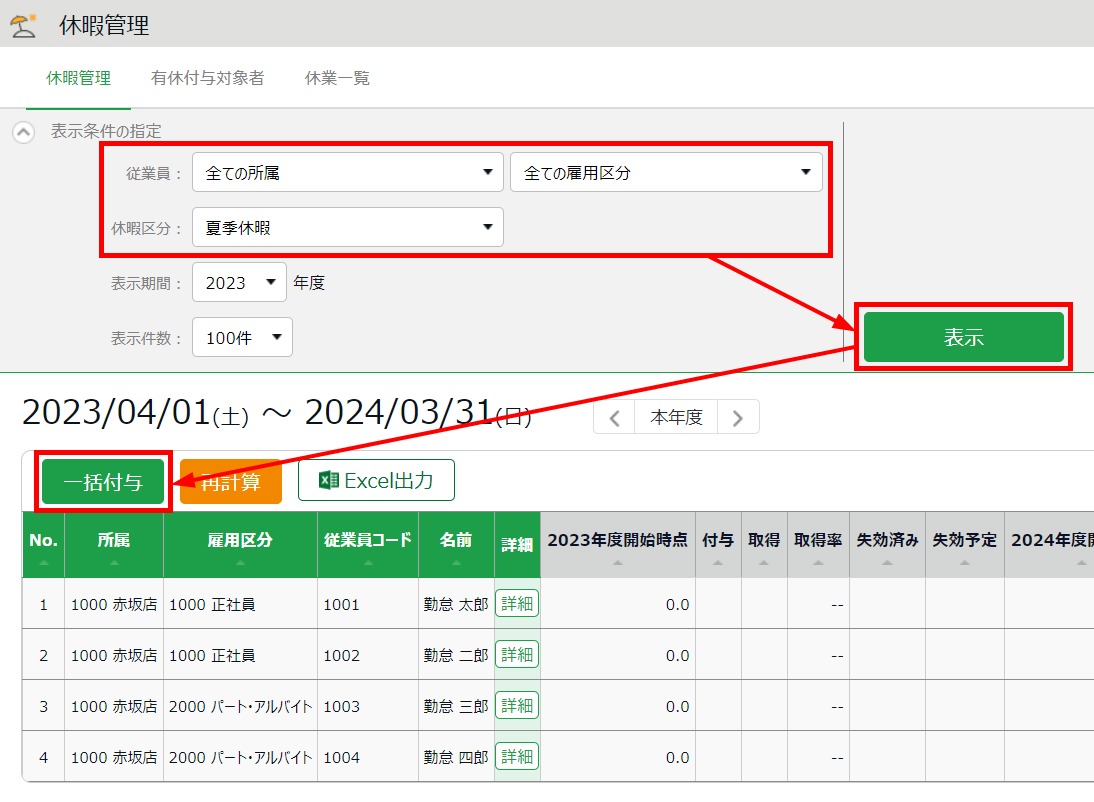Sort by No. column arrow
1094x802 pixels.
(x=43, y=563)
